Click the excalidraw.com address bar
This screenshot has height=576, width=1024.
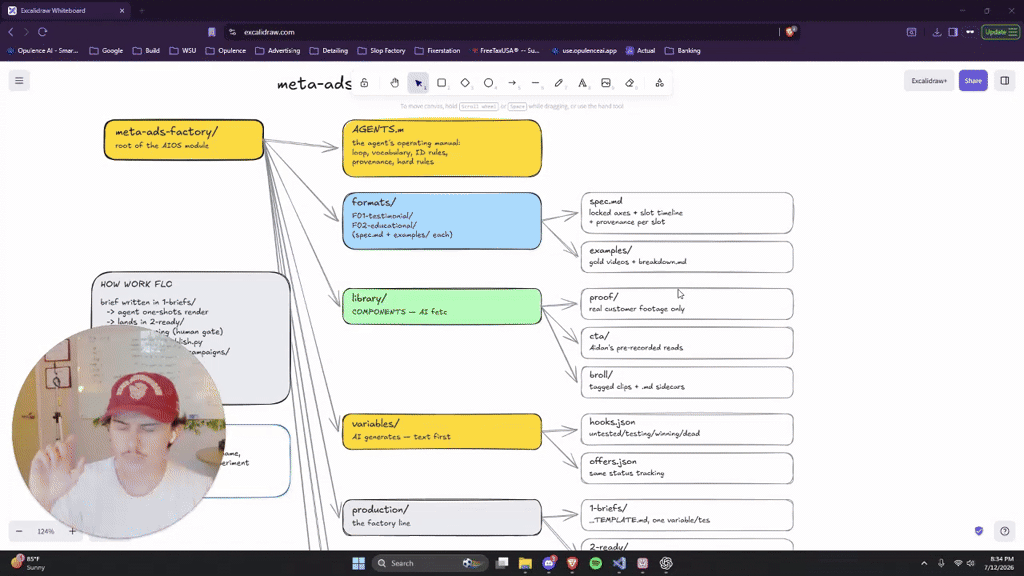pos(503,31)
